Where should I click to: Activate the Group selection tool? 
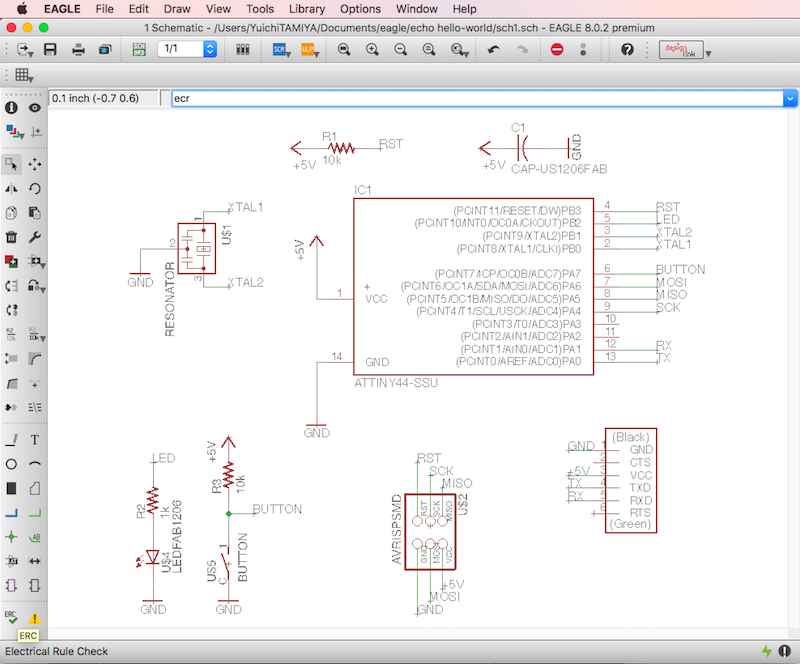point(11,164)
